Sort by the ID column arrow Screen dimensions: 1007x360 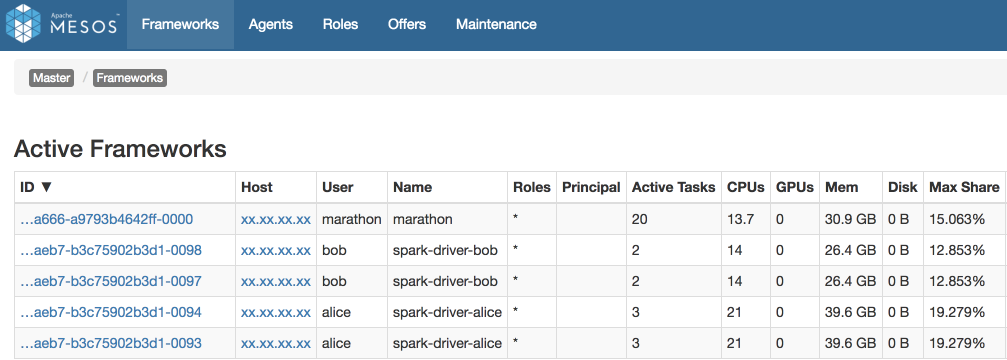tap(46, 187)
